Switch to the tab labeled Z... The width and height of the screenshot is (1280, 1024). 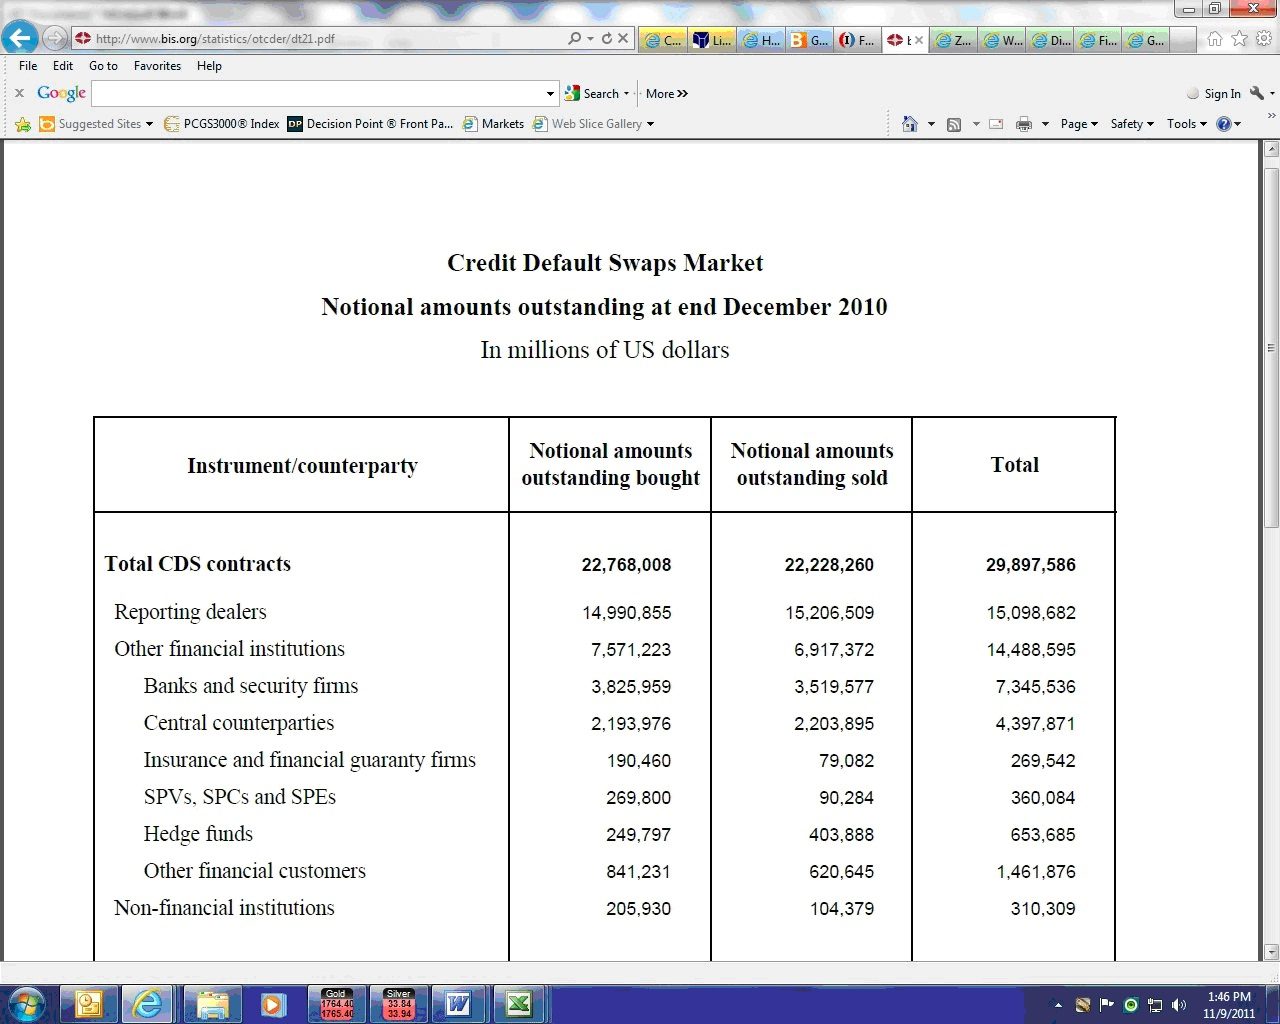(953, 40)
